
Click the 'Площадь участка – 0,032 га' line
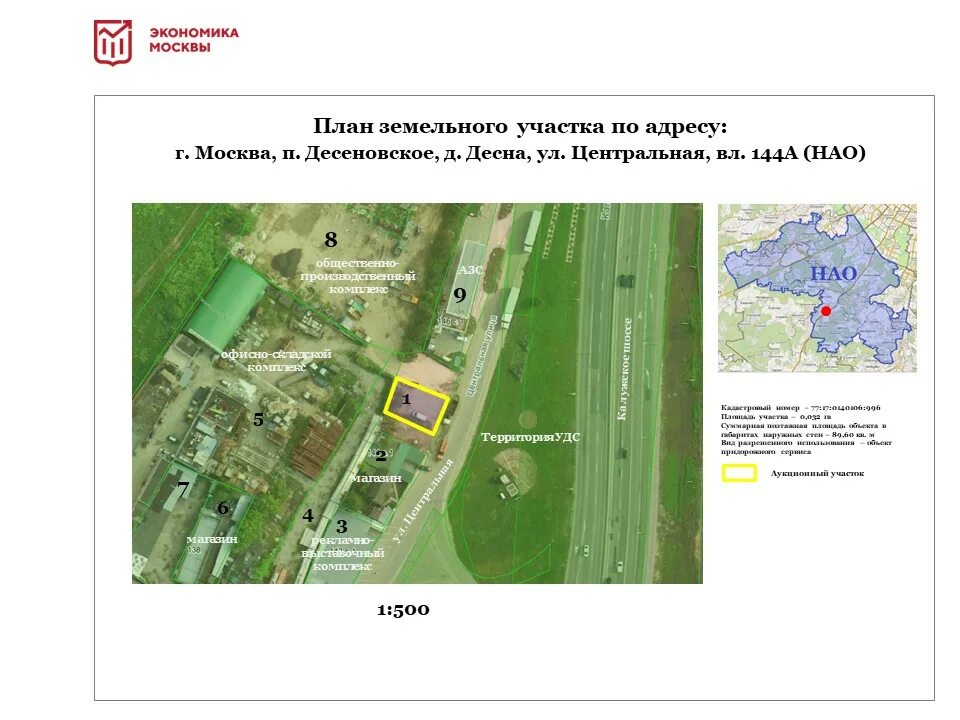[x=776, y=416]
